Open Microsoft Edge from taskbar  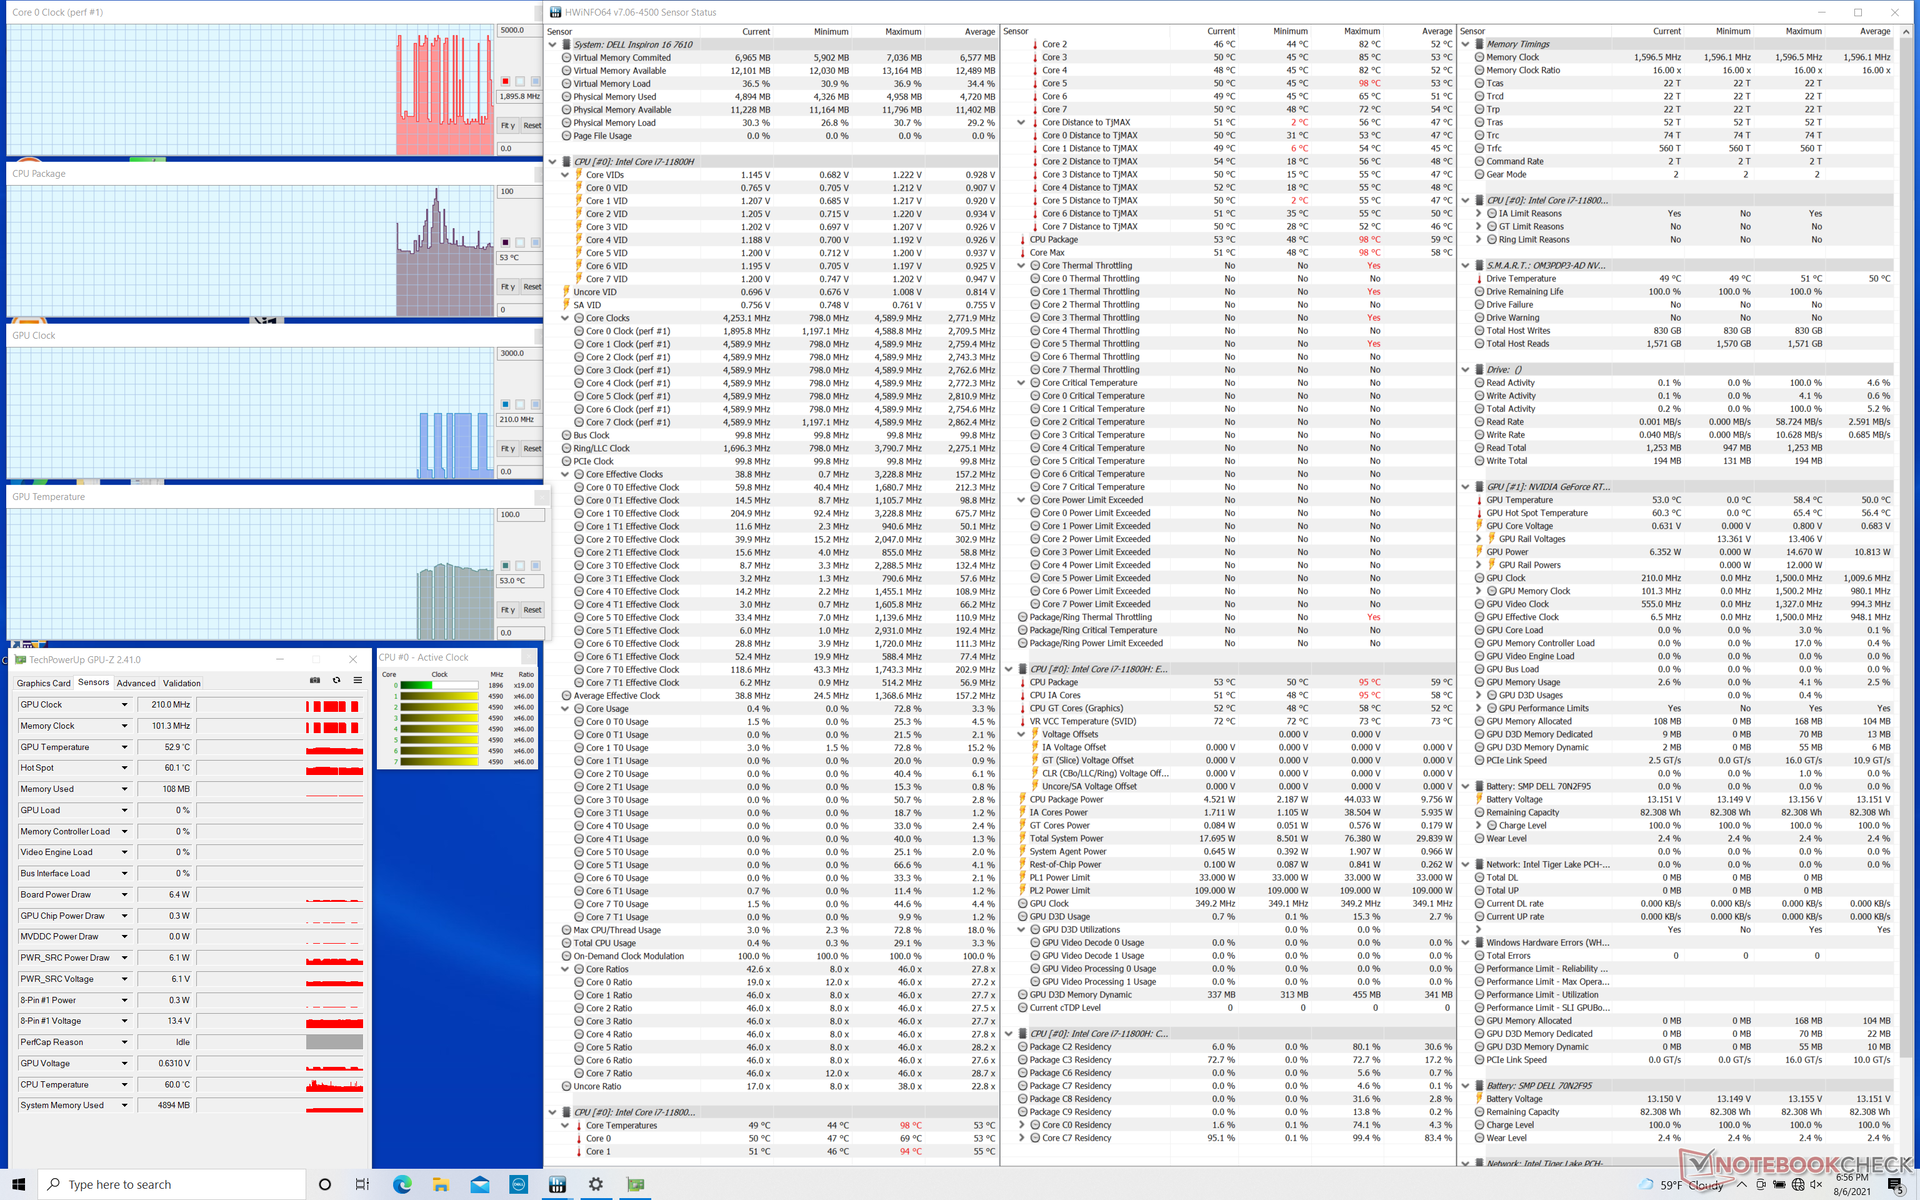tap(402, 1184)
